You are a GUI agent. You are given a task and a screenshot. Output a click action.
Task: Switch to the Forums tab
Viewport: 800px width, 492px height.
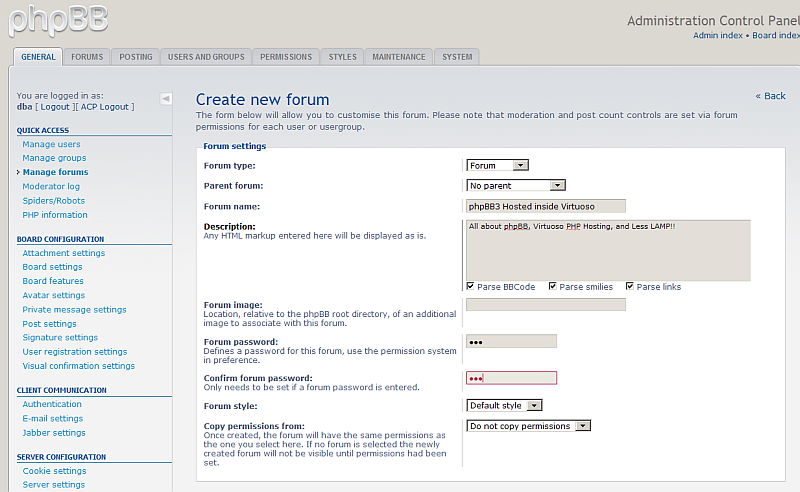point(87,57)
